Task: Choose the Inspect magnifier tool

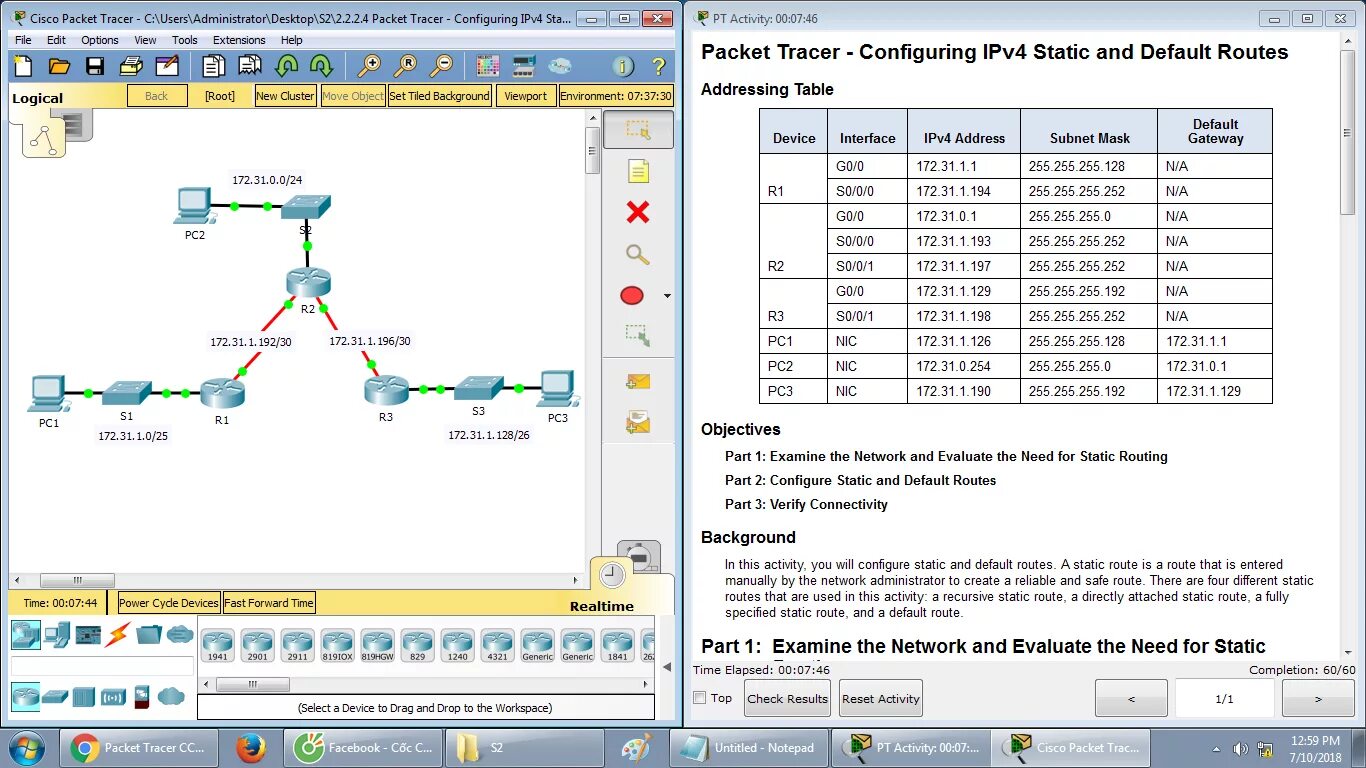Action: pos(638,254)
